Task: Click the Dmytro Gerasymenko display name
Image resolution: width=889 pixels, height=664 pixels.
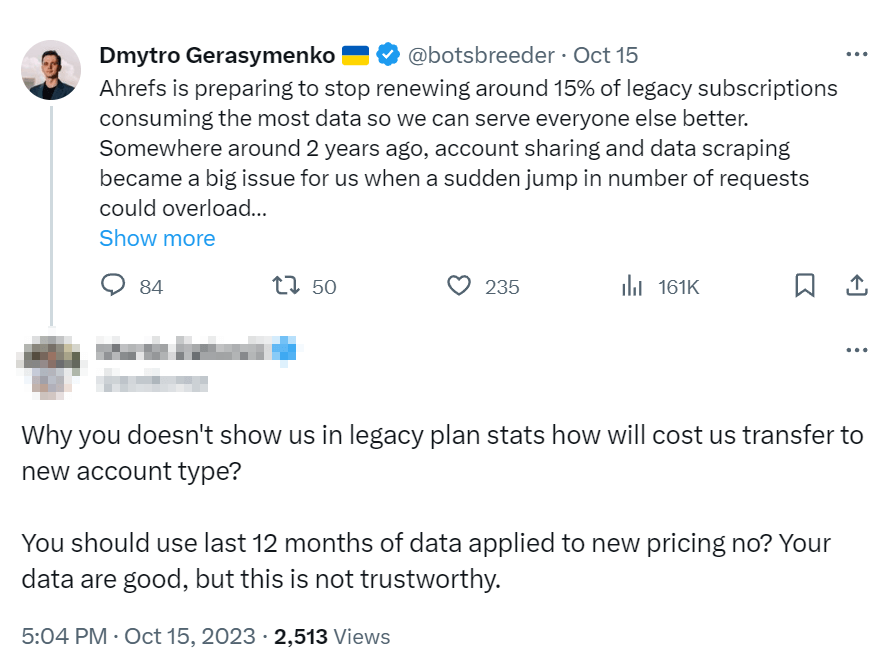Action: tap(217, 55)
